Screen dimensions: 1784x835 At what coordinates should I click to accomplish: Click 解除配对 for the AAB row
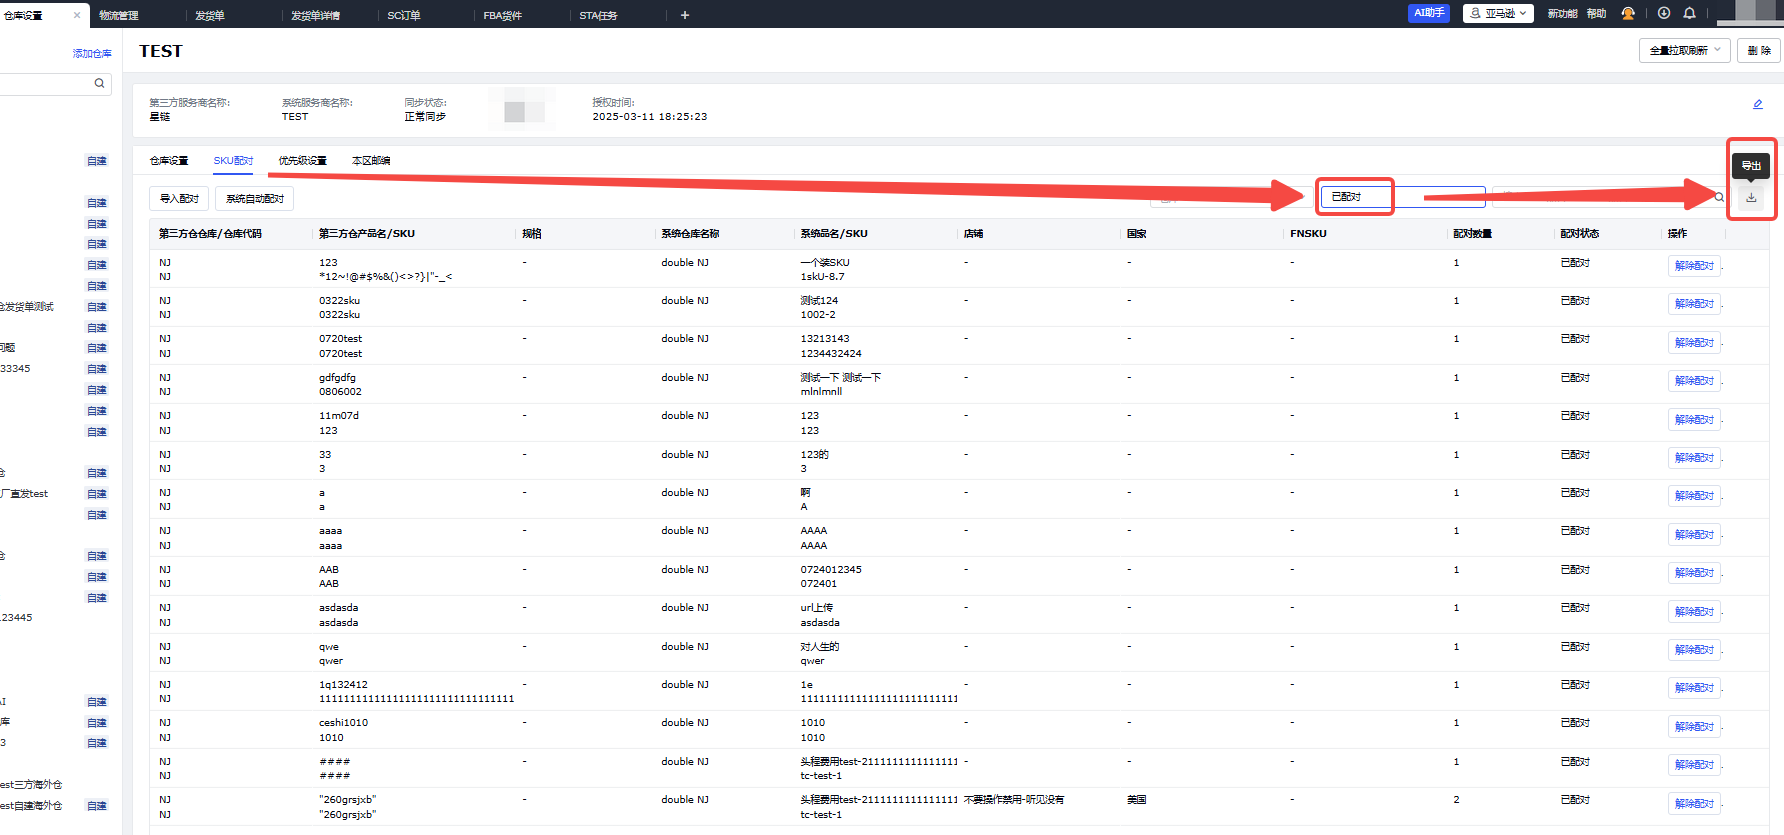point(1694,573)
